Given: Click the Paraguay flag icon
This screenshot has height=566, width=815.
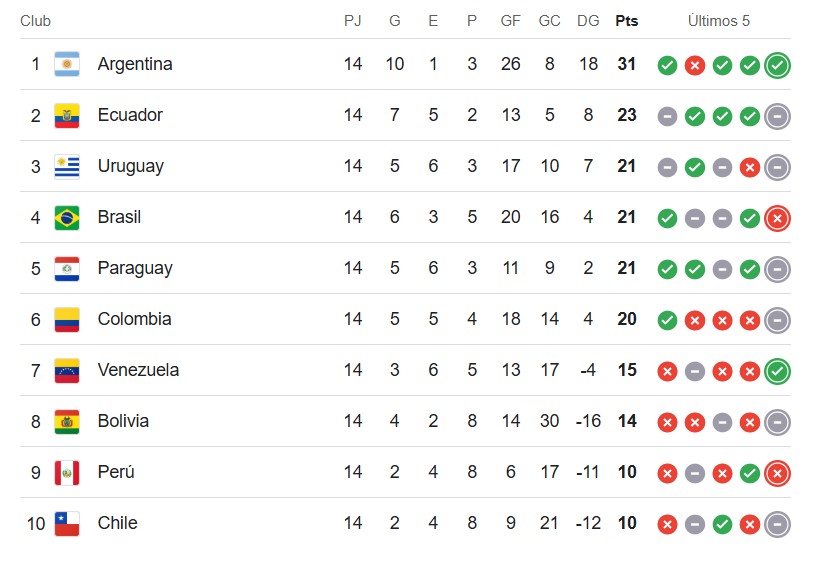Looking at the screenshot, I should (67, 268).
